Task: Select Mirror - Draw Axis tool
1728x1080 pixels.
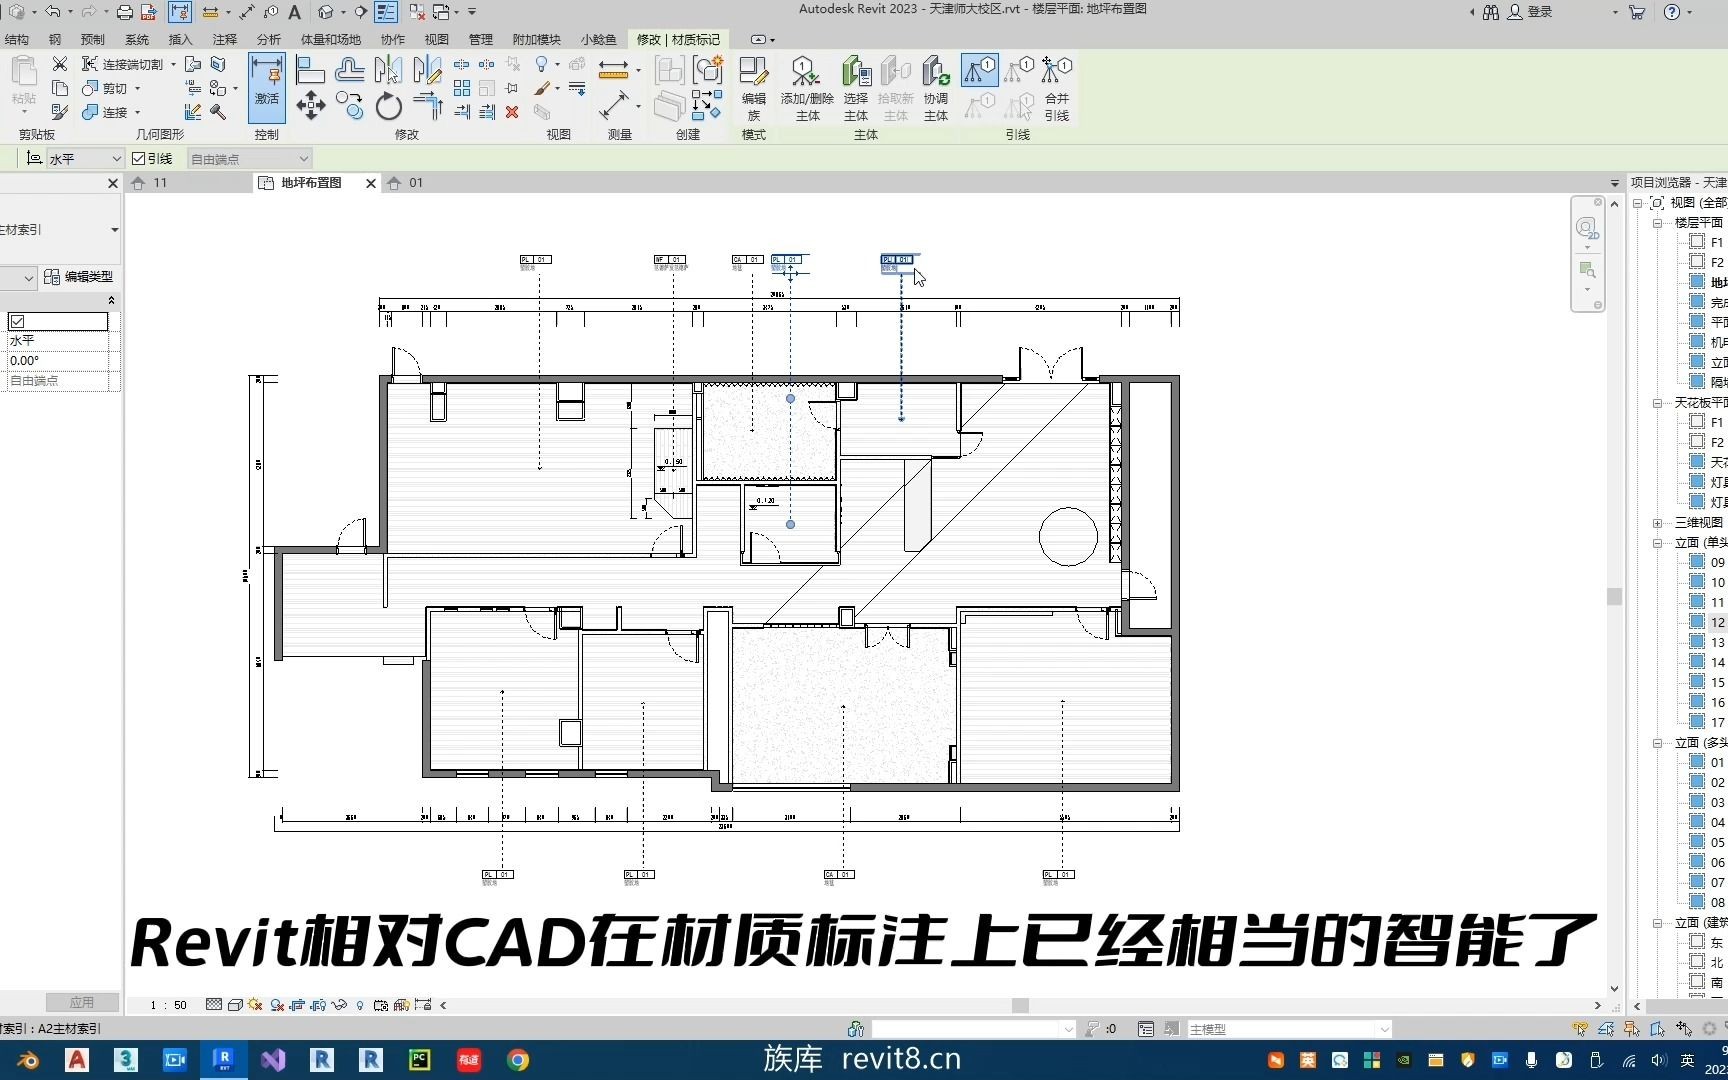Action: [x=427, y=69]
